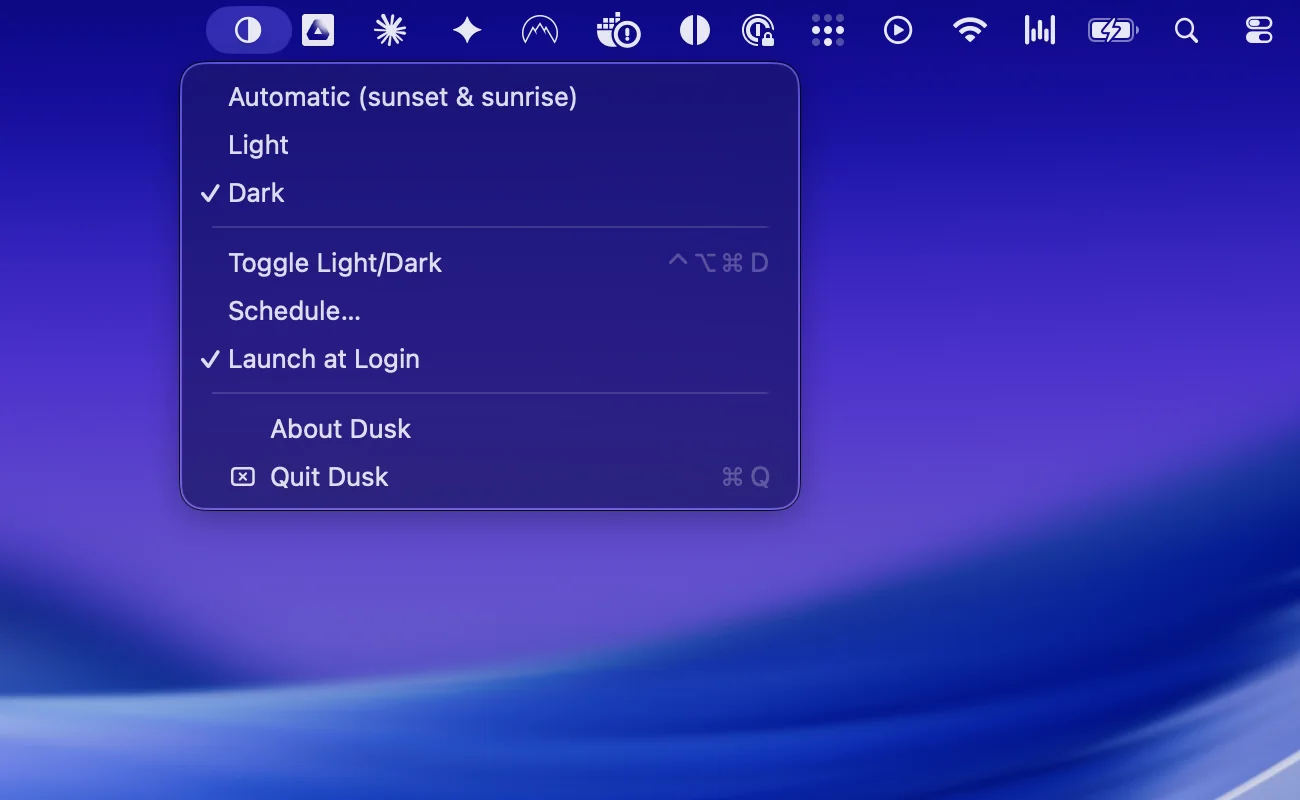Select Automatic (sunset & sunrise) mode
This screenshot has height=800, width=1300.
point(490,97)
